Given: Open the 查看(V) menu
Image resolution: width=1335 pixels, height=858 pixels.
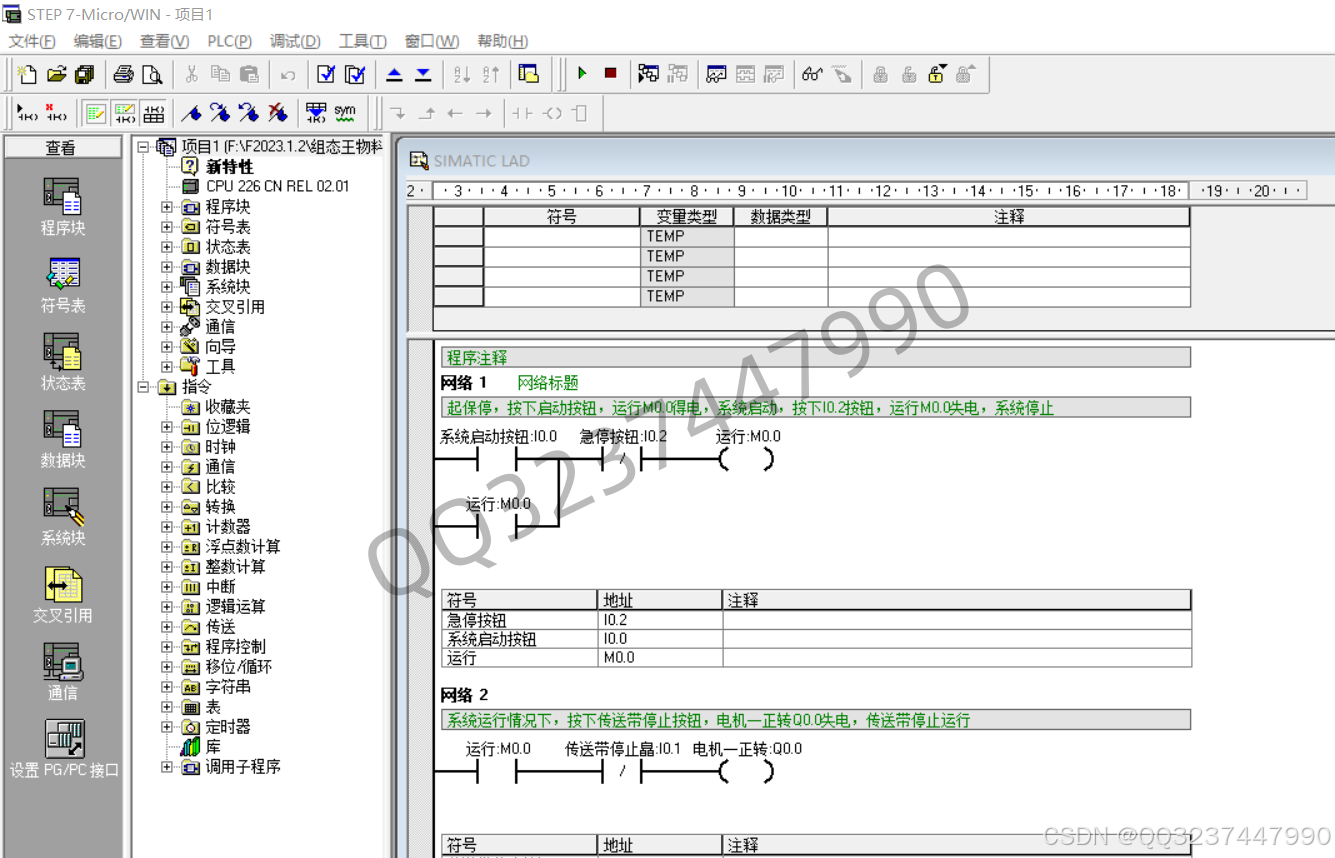Looking at the screenshot, I should [164, 41].
